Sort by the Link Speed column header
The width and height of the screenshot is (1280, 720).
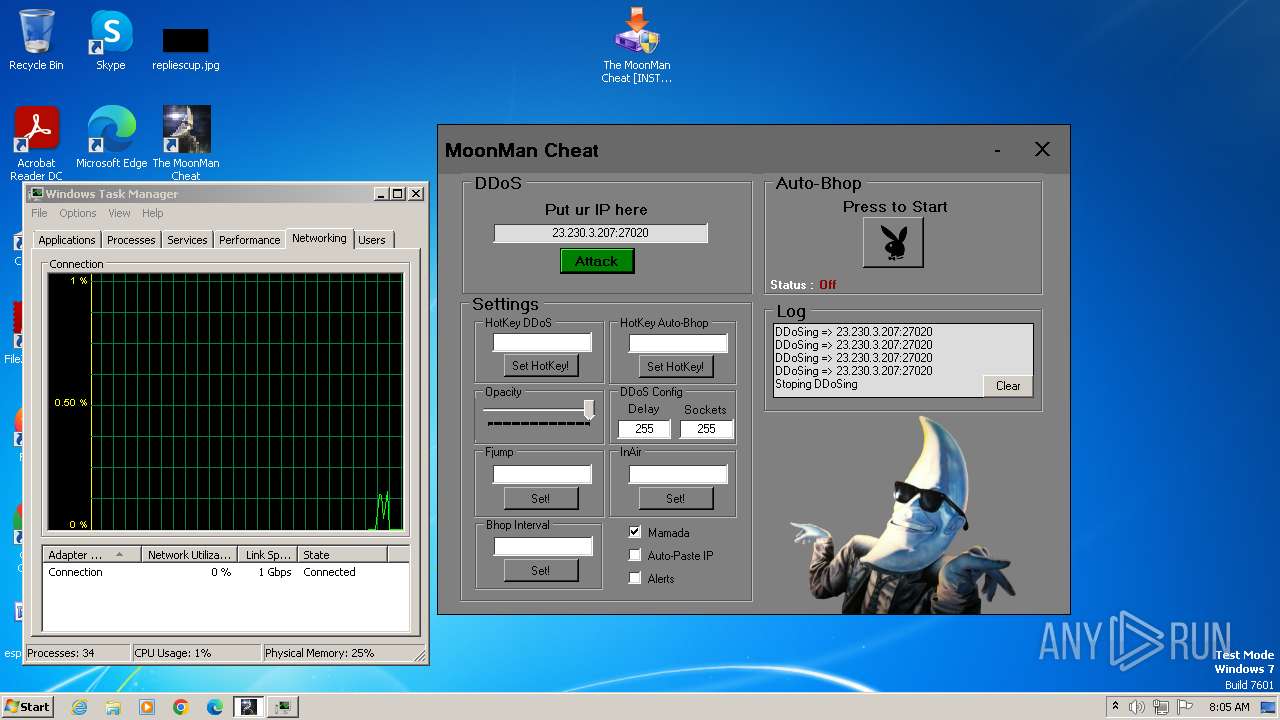point(267,555)
